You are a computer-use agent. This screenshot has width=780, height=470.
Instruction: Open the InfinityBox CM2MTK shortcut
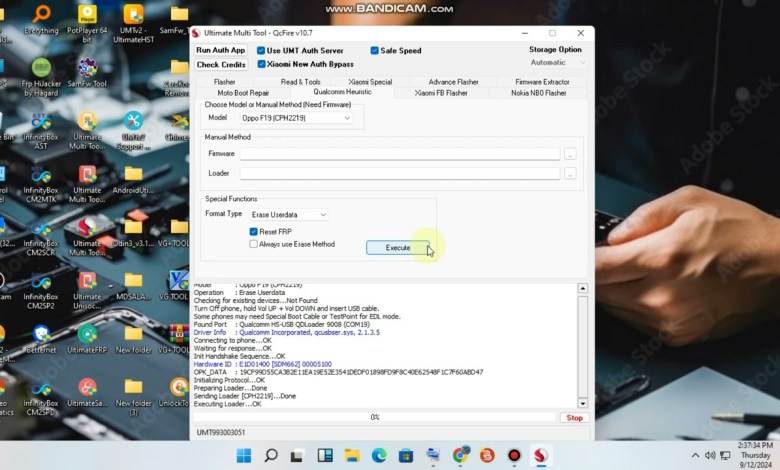tap(41, 184)
